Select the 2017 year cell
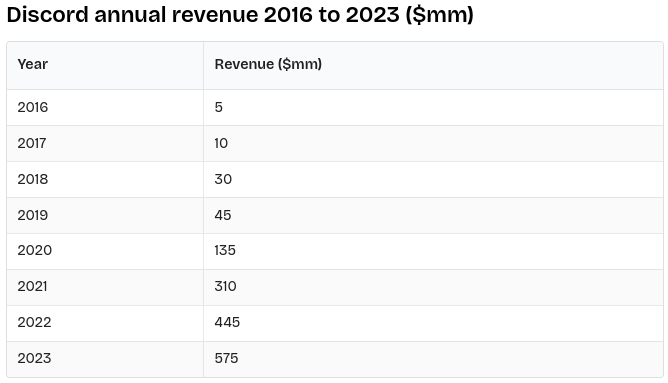The image size is (668, 383). point(105,144)
